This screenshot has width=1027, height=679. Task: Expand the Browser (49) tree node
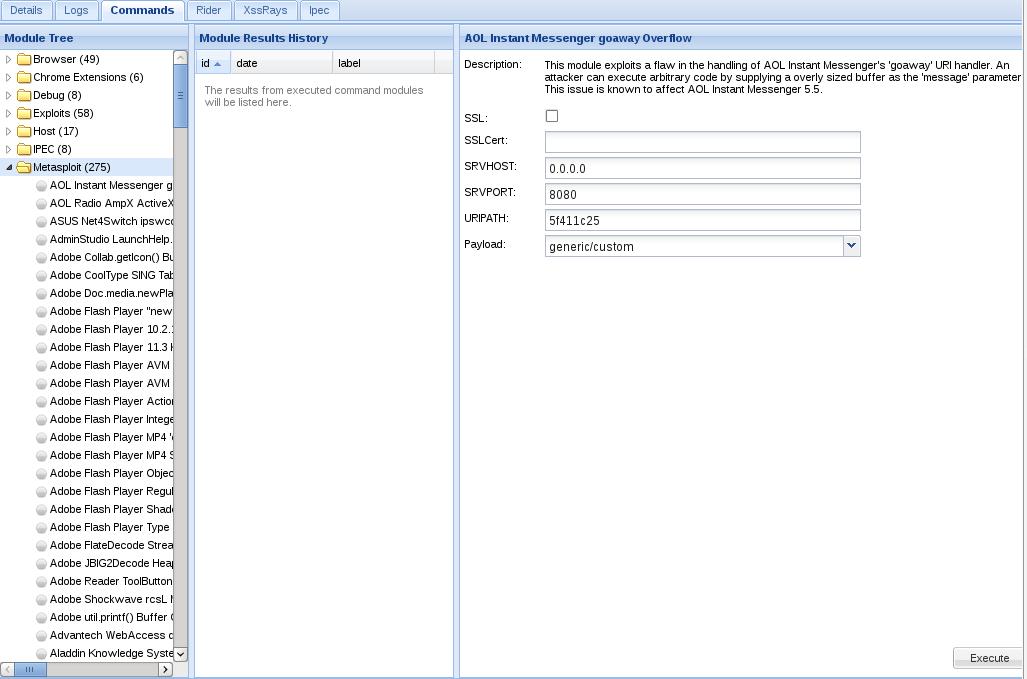[x=9, y=60]
